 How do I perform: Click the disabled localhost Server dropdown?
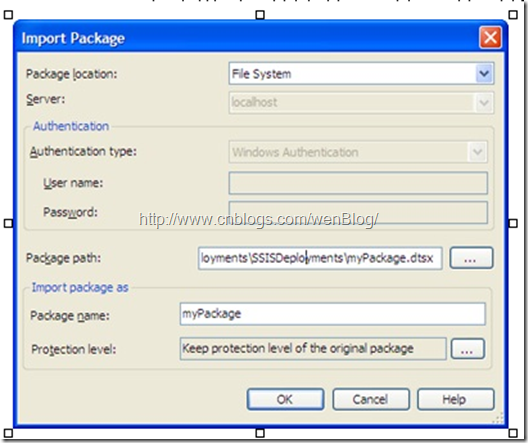point(361,102)
